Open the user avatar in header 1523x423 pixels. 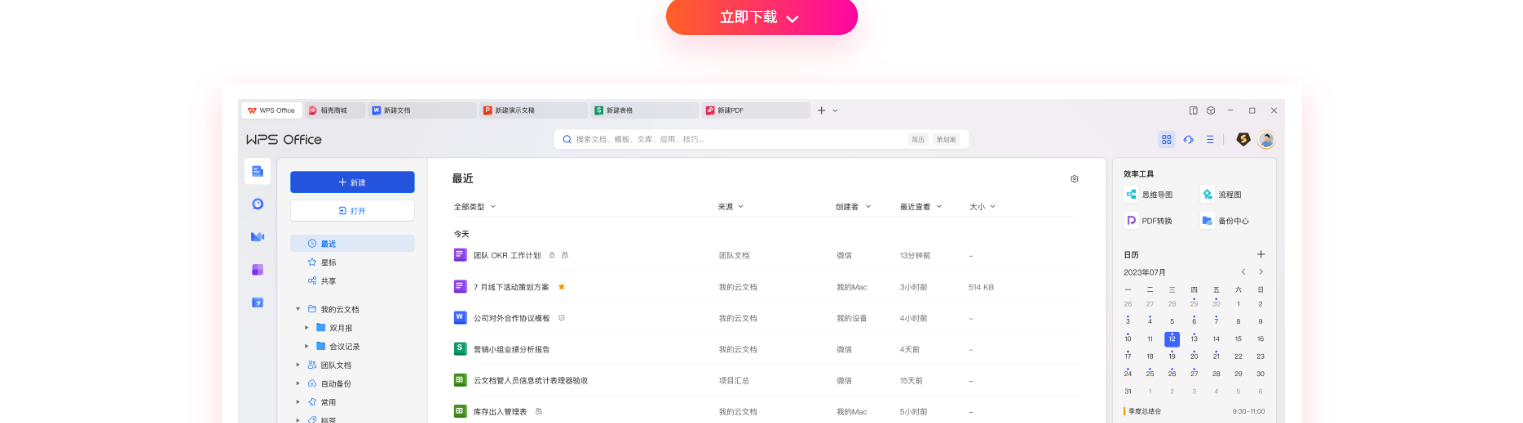tap(1266, 139)
